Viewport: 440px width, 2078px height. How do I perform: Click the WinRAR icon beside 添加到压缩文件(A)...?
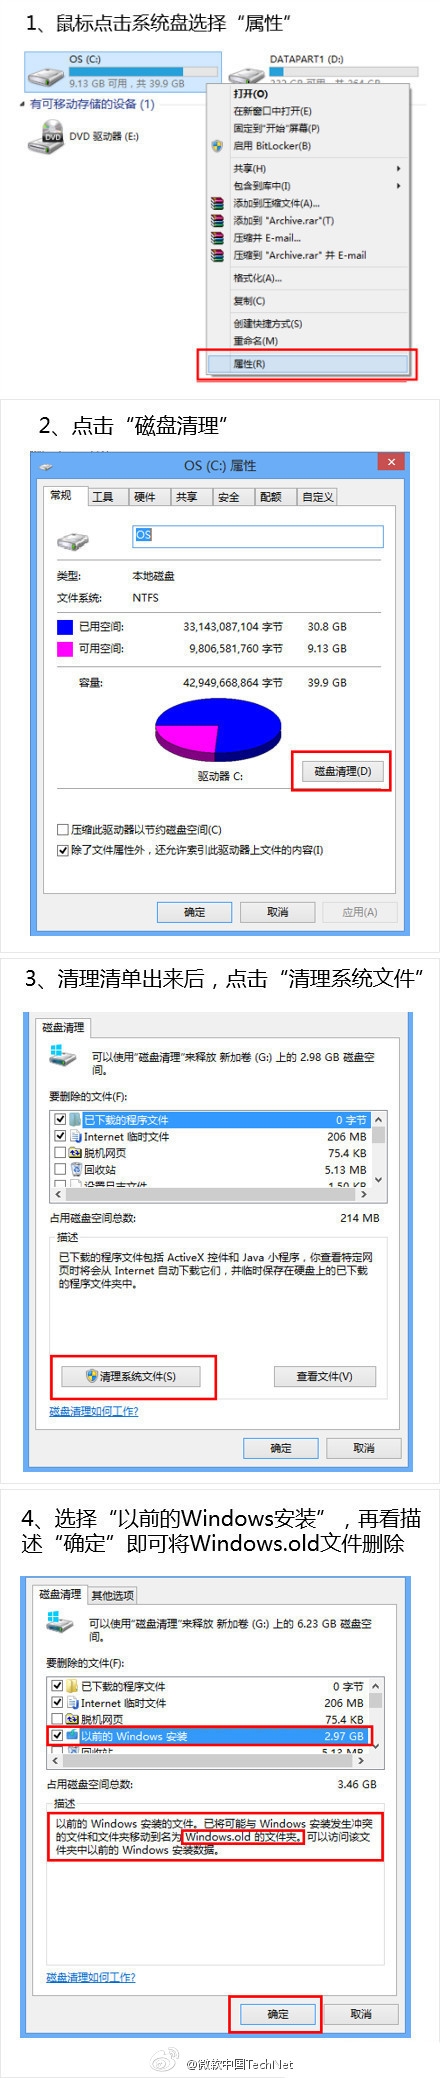pyautogui.click(x=216, y=203)
